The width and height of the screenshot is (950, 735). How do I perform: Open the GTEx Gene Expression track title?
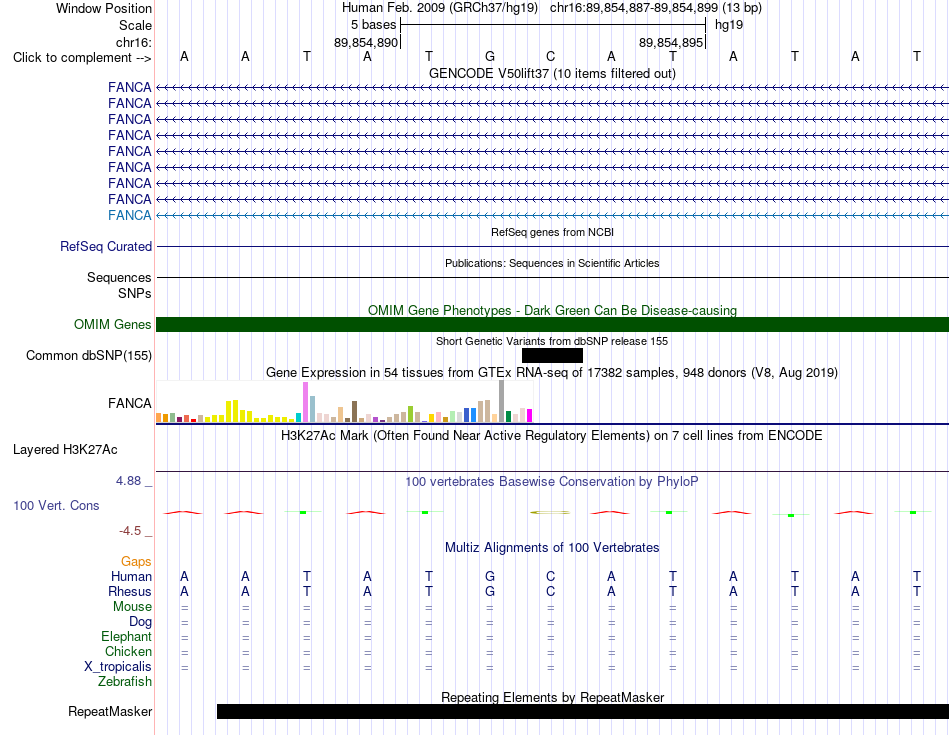pyautogui.click(x=552, y=373)
